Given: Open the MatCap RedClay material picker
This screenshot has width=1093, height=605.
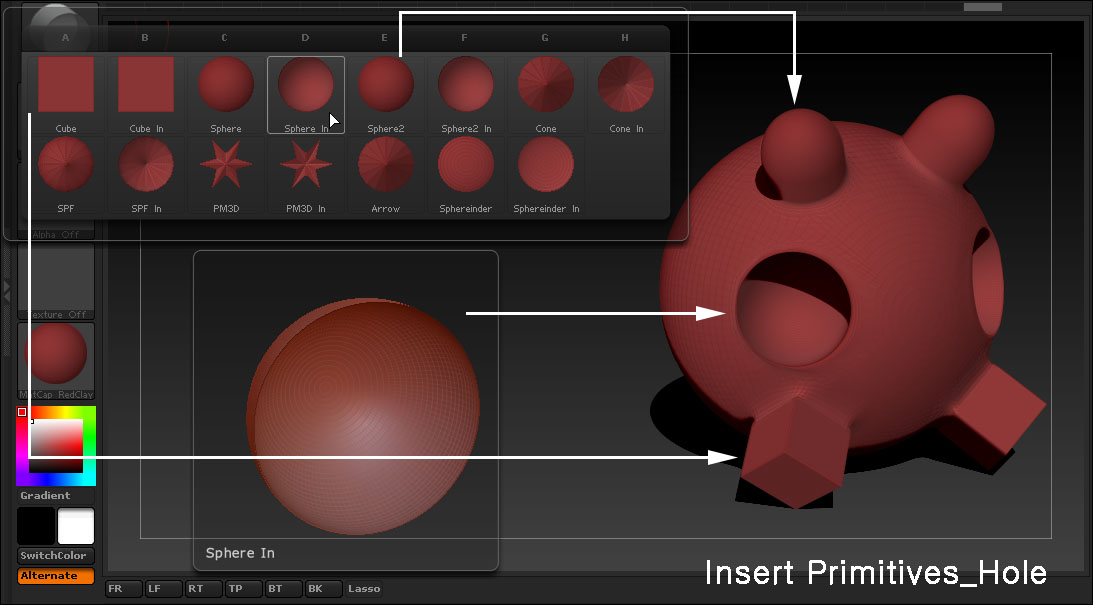Looking at the screenshot, I should pyautogui.click(x=56, y=360).
